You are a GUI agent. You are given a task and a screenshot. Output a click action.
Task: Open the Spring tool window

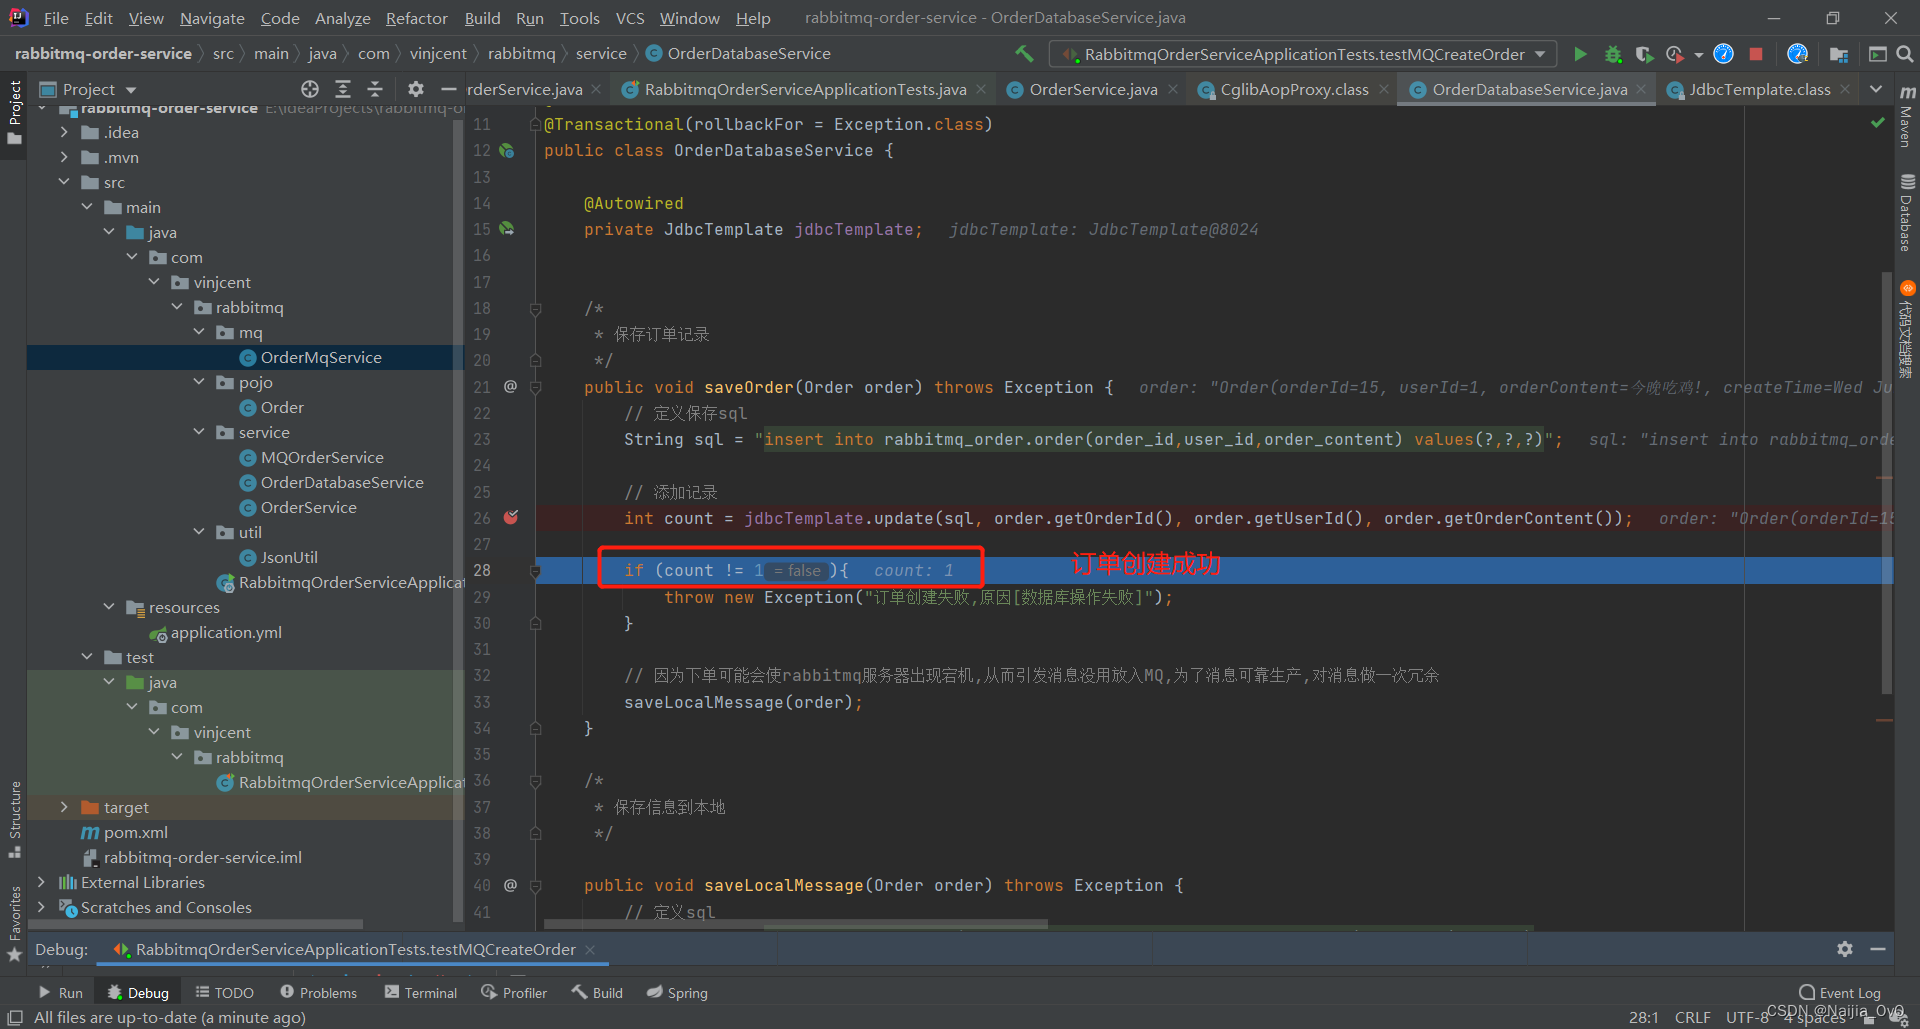coord(677,992)
